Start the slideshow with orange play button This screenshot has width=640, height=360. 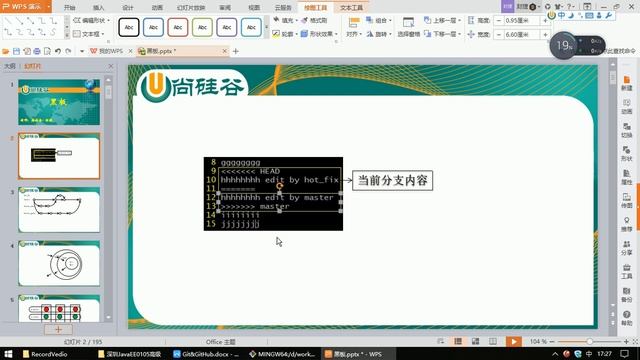coord(514,341)
